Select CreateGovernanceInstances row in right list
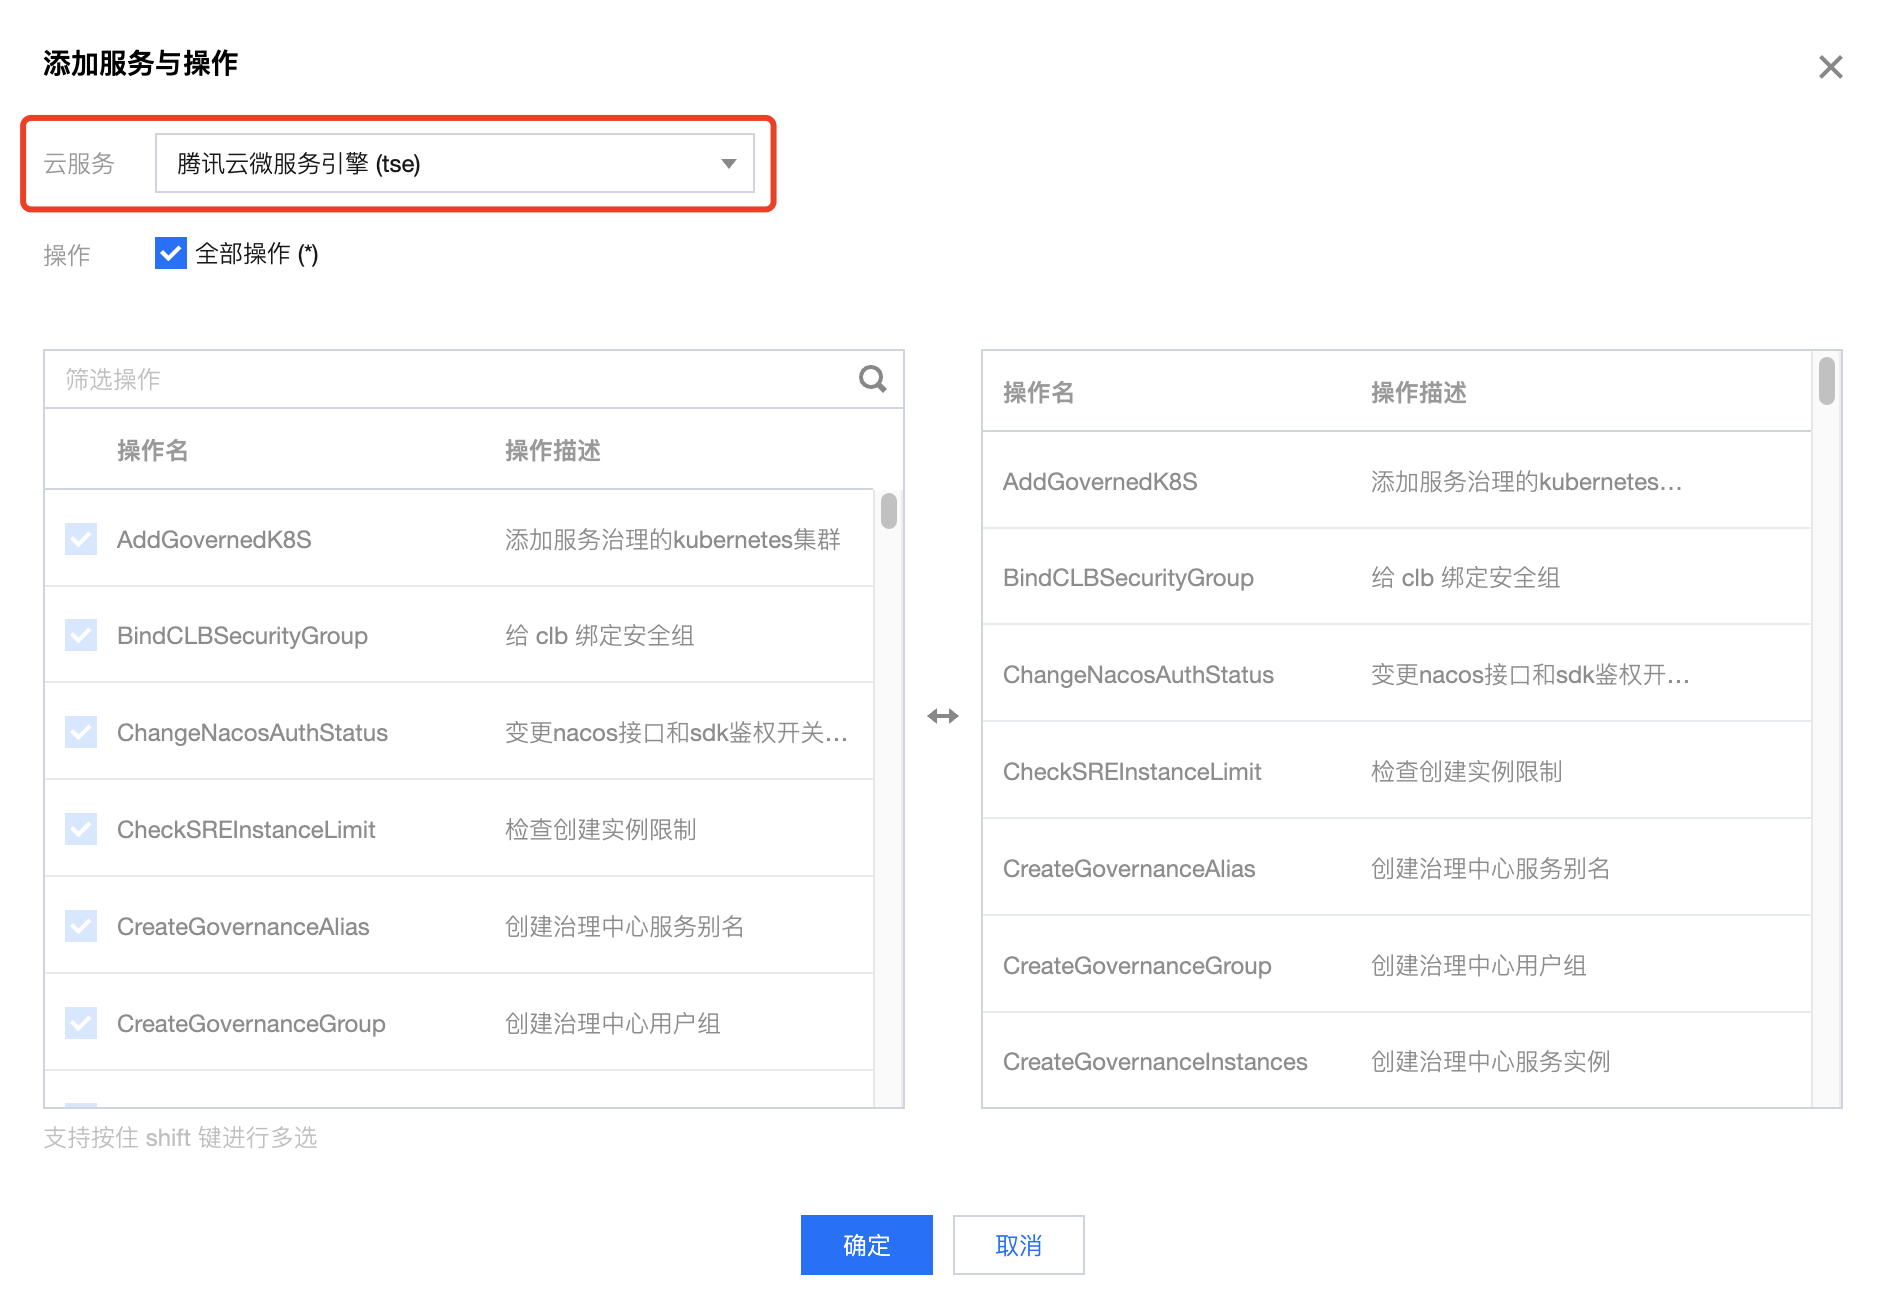Screen dimensions: 1886x1314 [x=1397, y=1061]
